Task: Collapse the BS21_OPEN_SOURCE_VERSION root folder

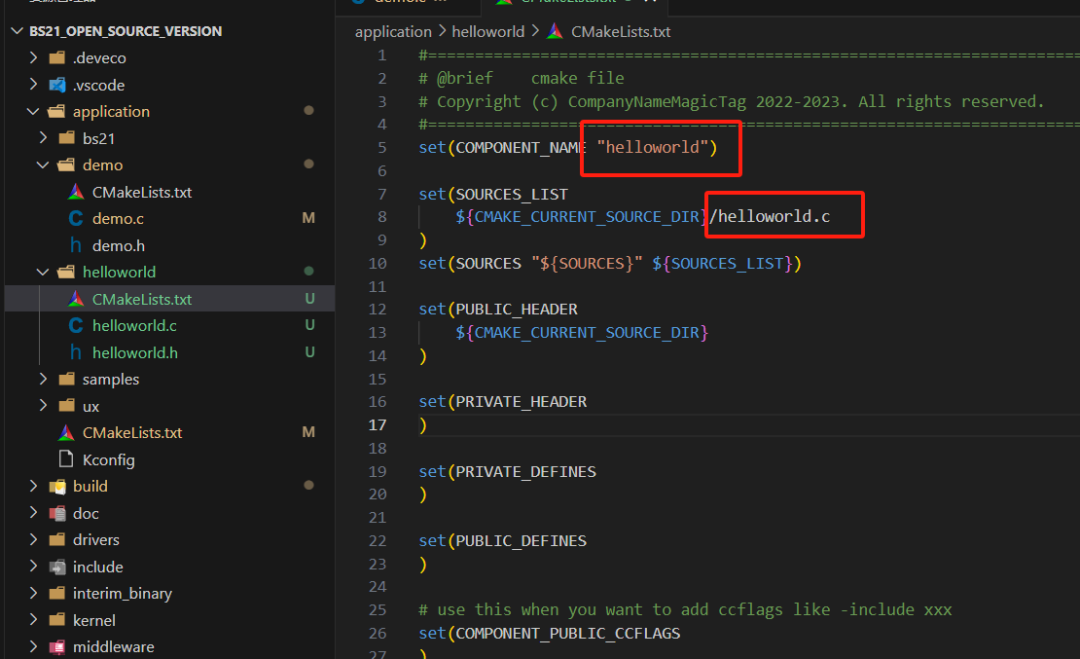Action: click(18, 31)
